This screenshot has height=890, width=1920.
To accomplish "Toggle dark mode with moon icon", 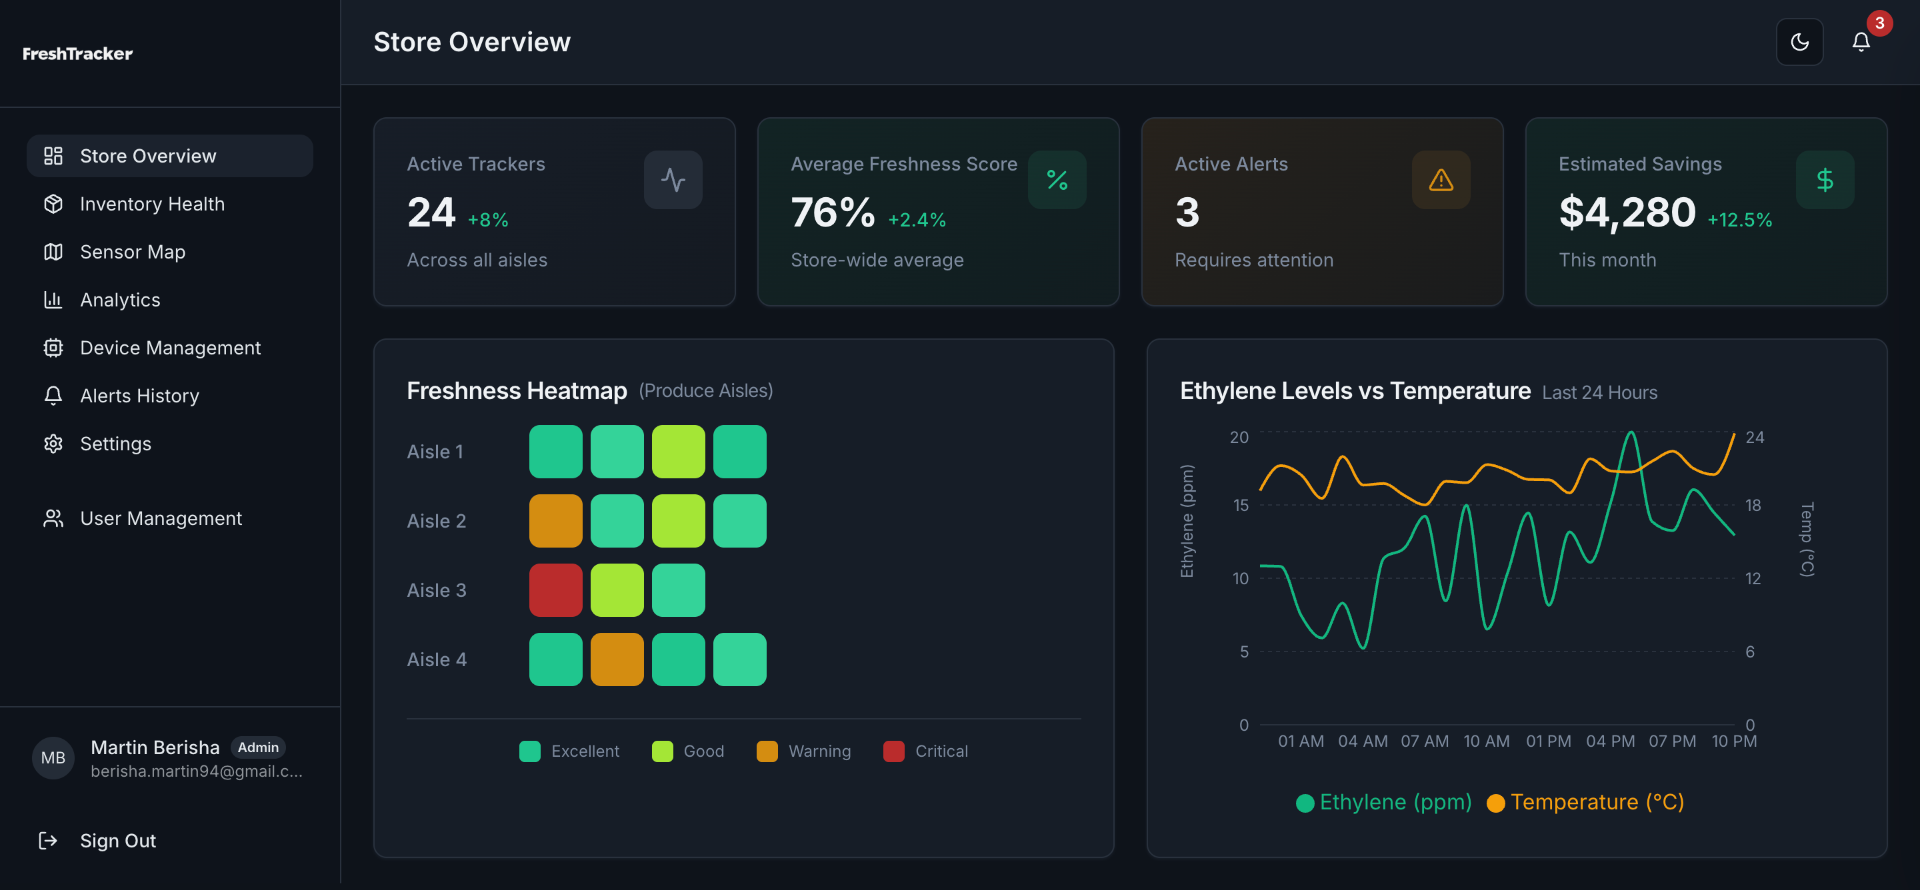I will [1800, 42].
